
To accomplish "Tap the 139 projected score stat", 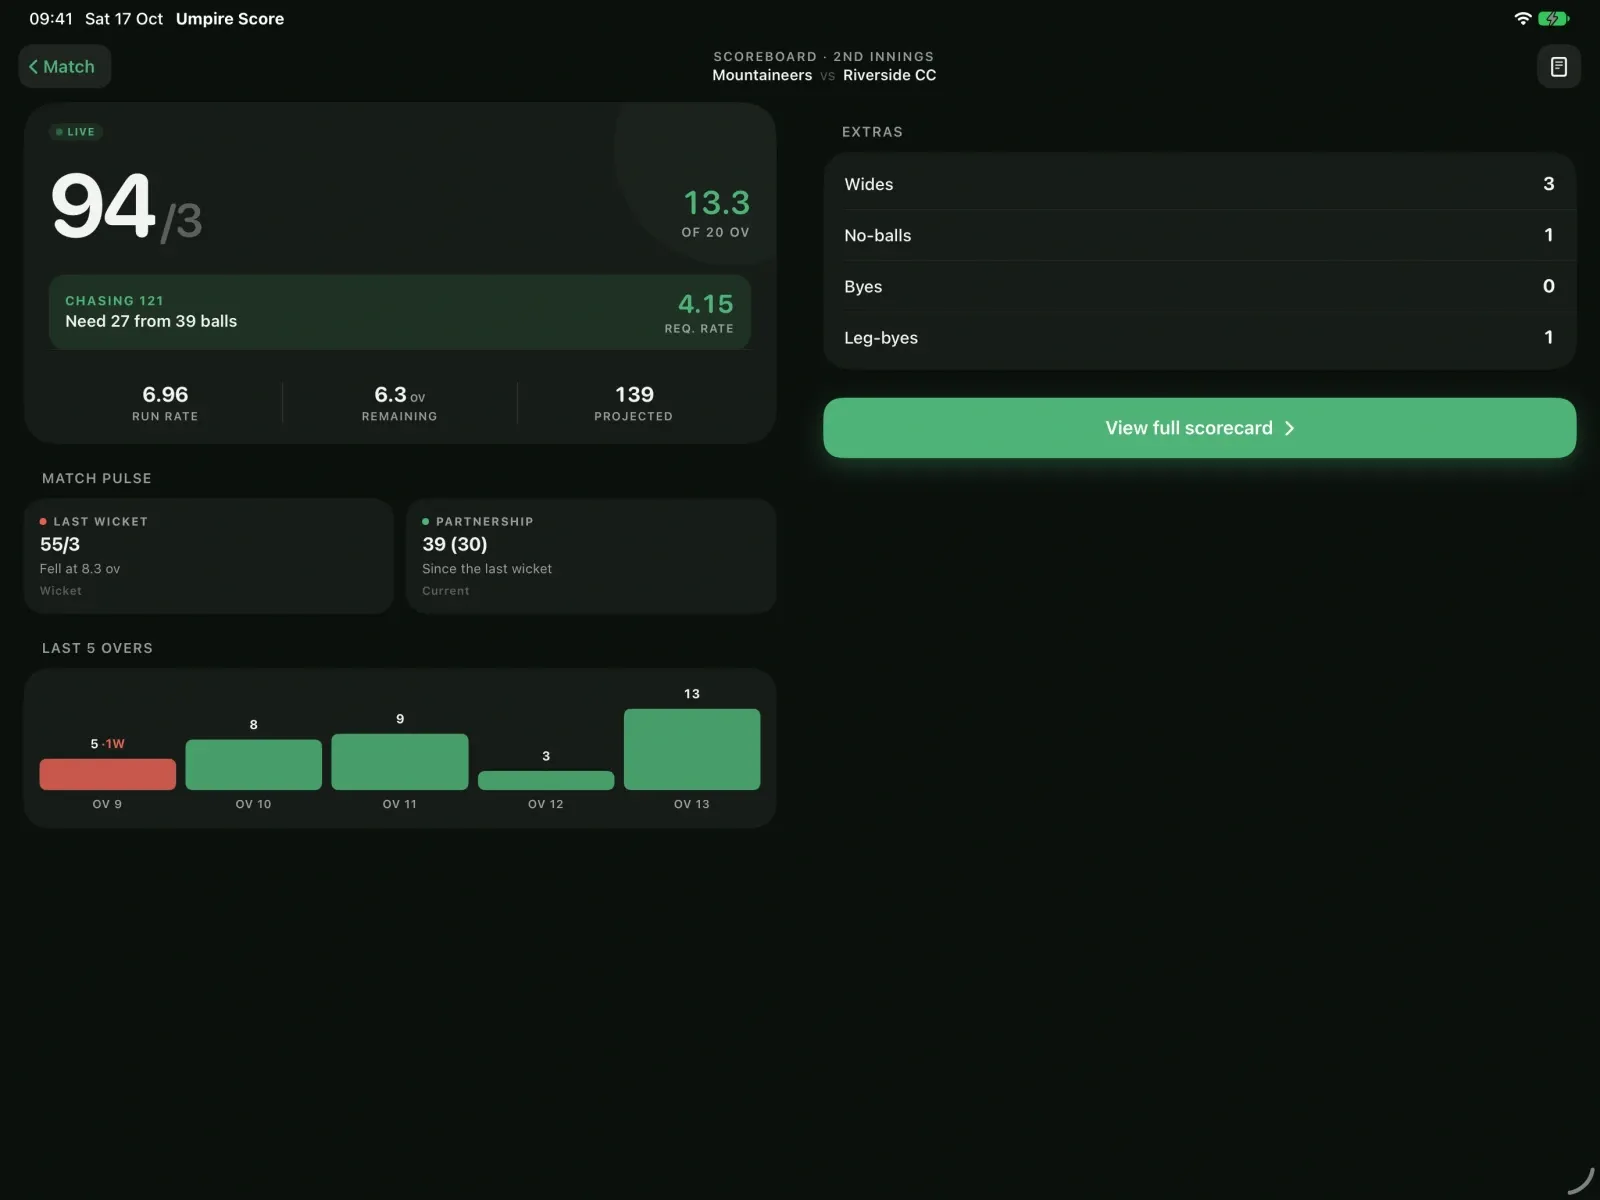I will coord(634,403).
